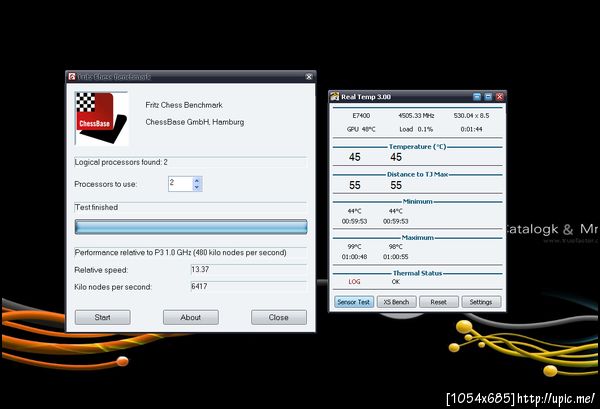The width and height of the screenshot is (600, 409).
Task: Click the red LOG thermal status indicator
Action: coord(354,282)
